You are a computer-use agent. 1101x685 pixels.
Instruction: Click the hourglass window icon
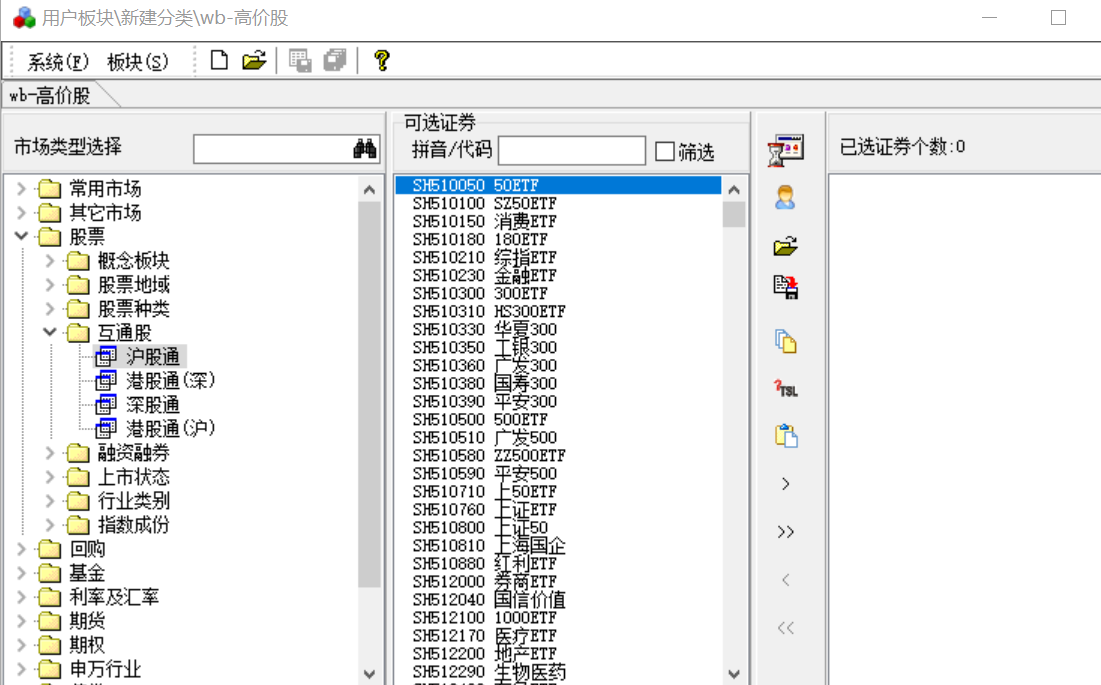(x=785, y=150)
